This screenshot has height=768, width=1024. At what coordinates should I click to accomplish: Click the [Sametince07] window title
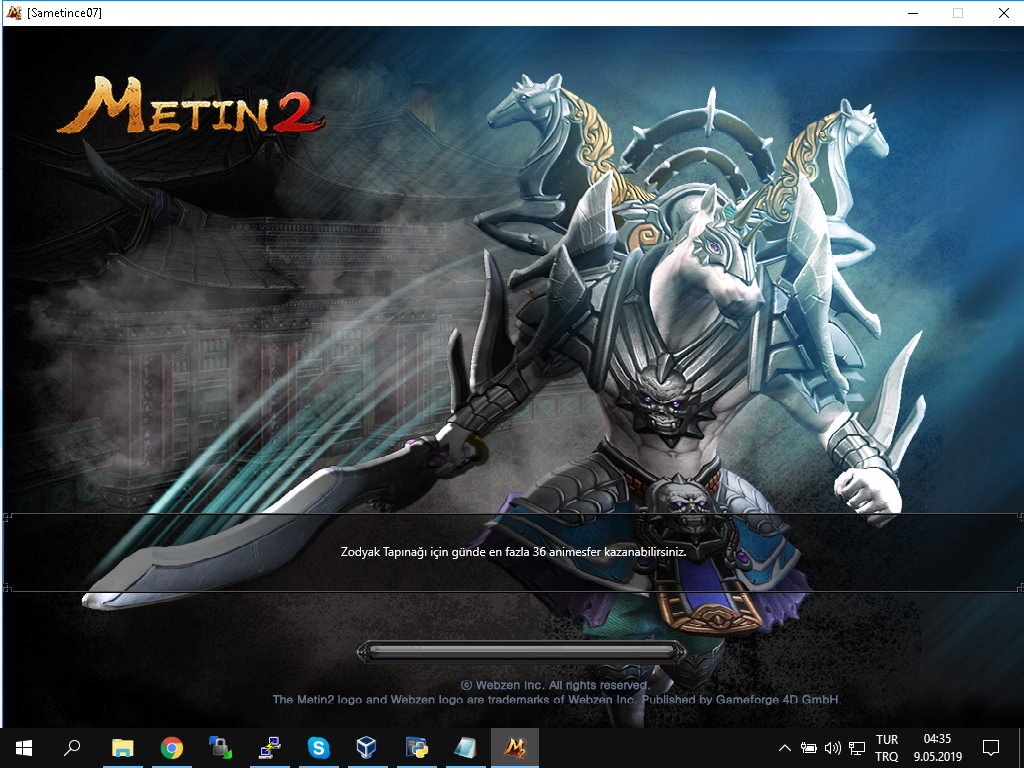tap(64, 13)
